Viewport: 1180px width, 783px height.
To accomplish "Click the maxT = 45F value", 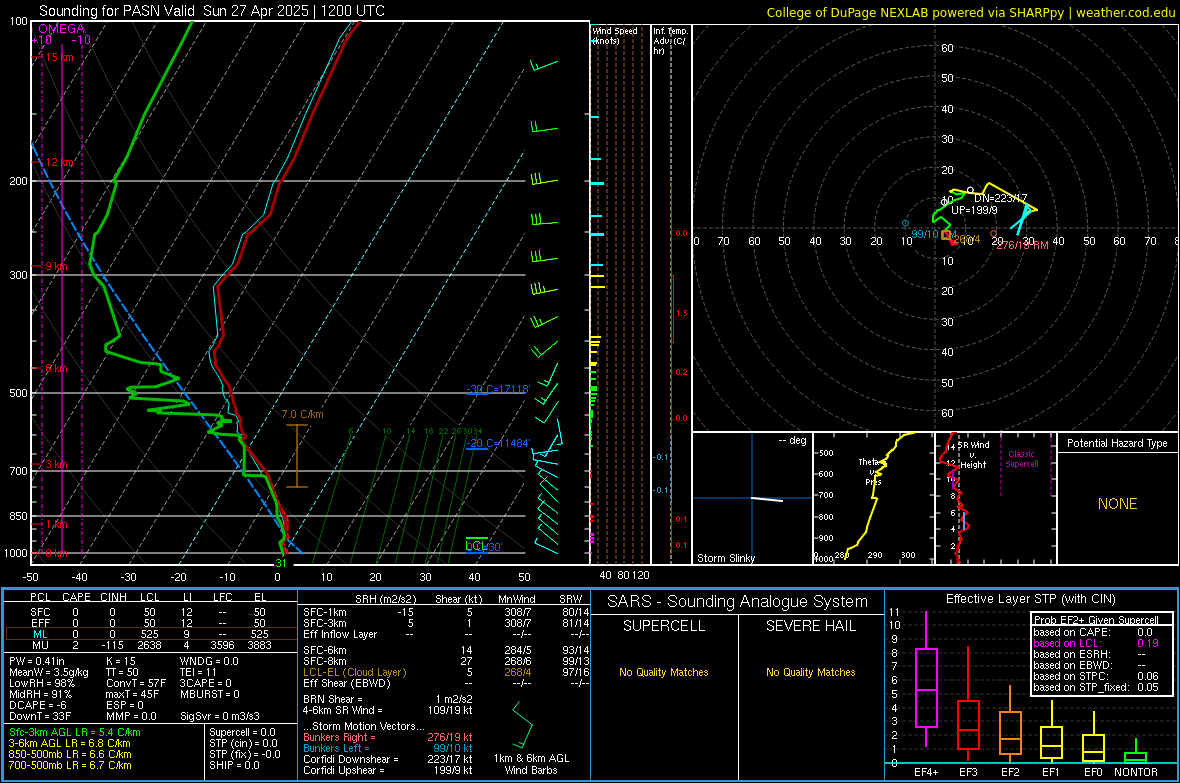I will pyautogui.click(x=132, y=694).
